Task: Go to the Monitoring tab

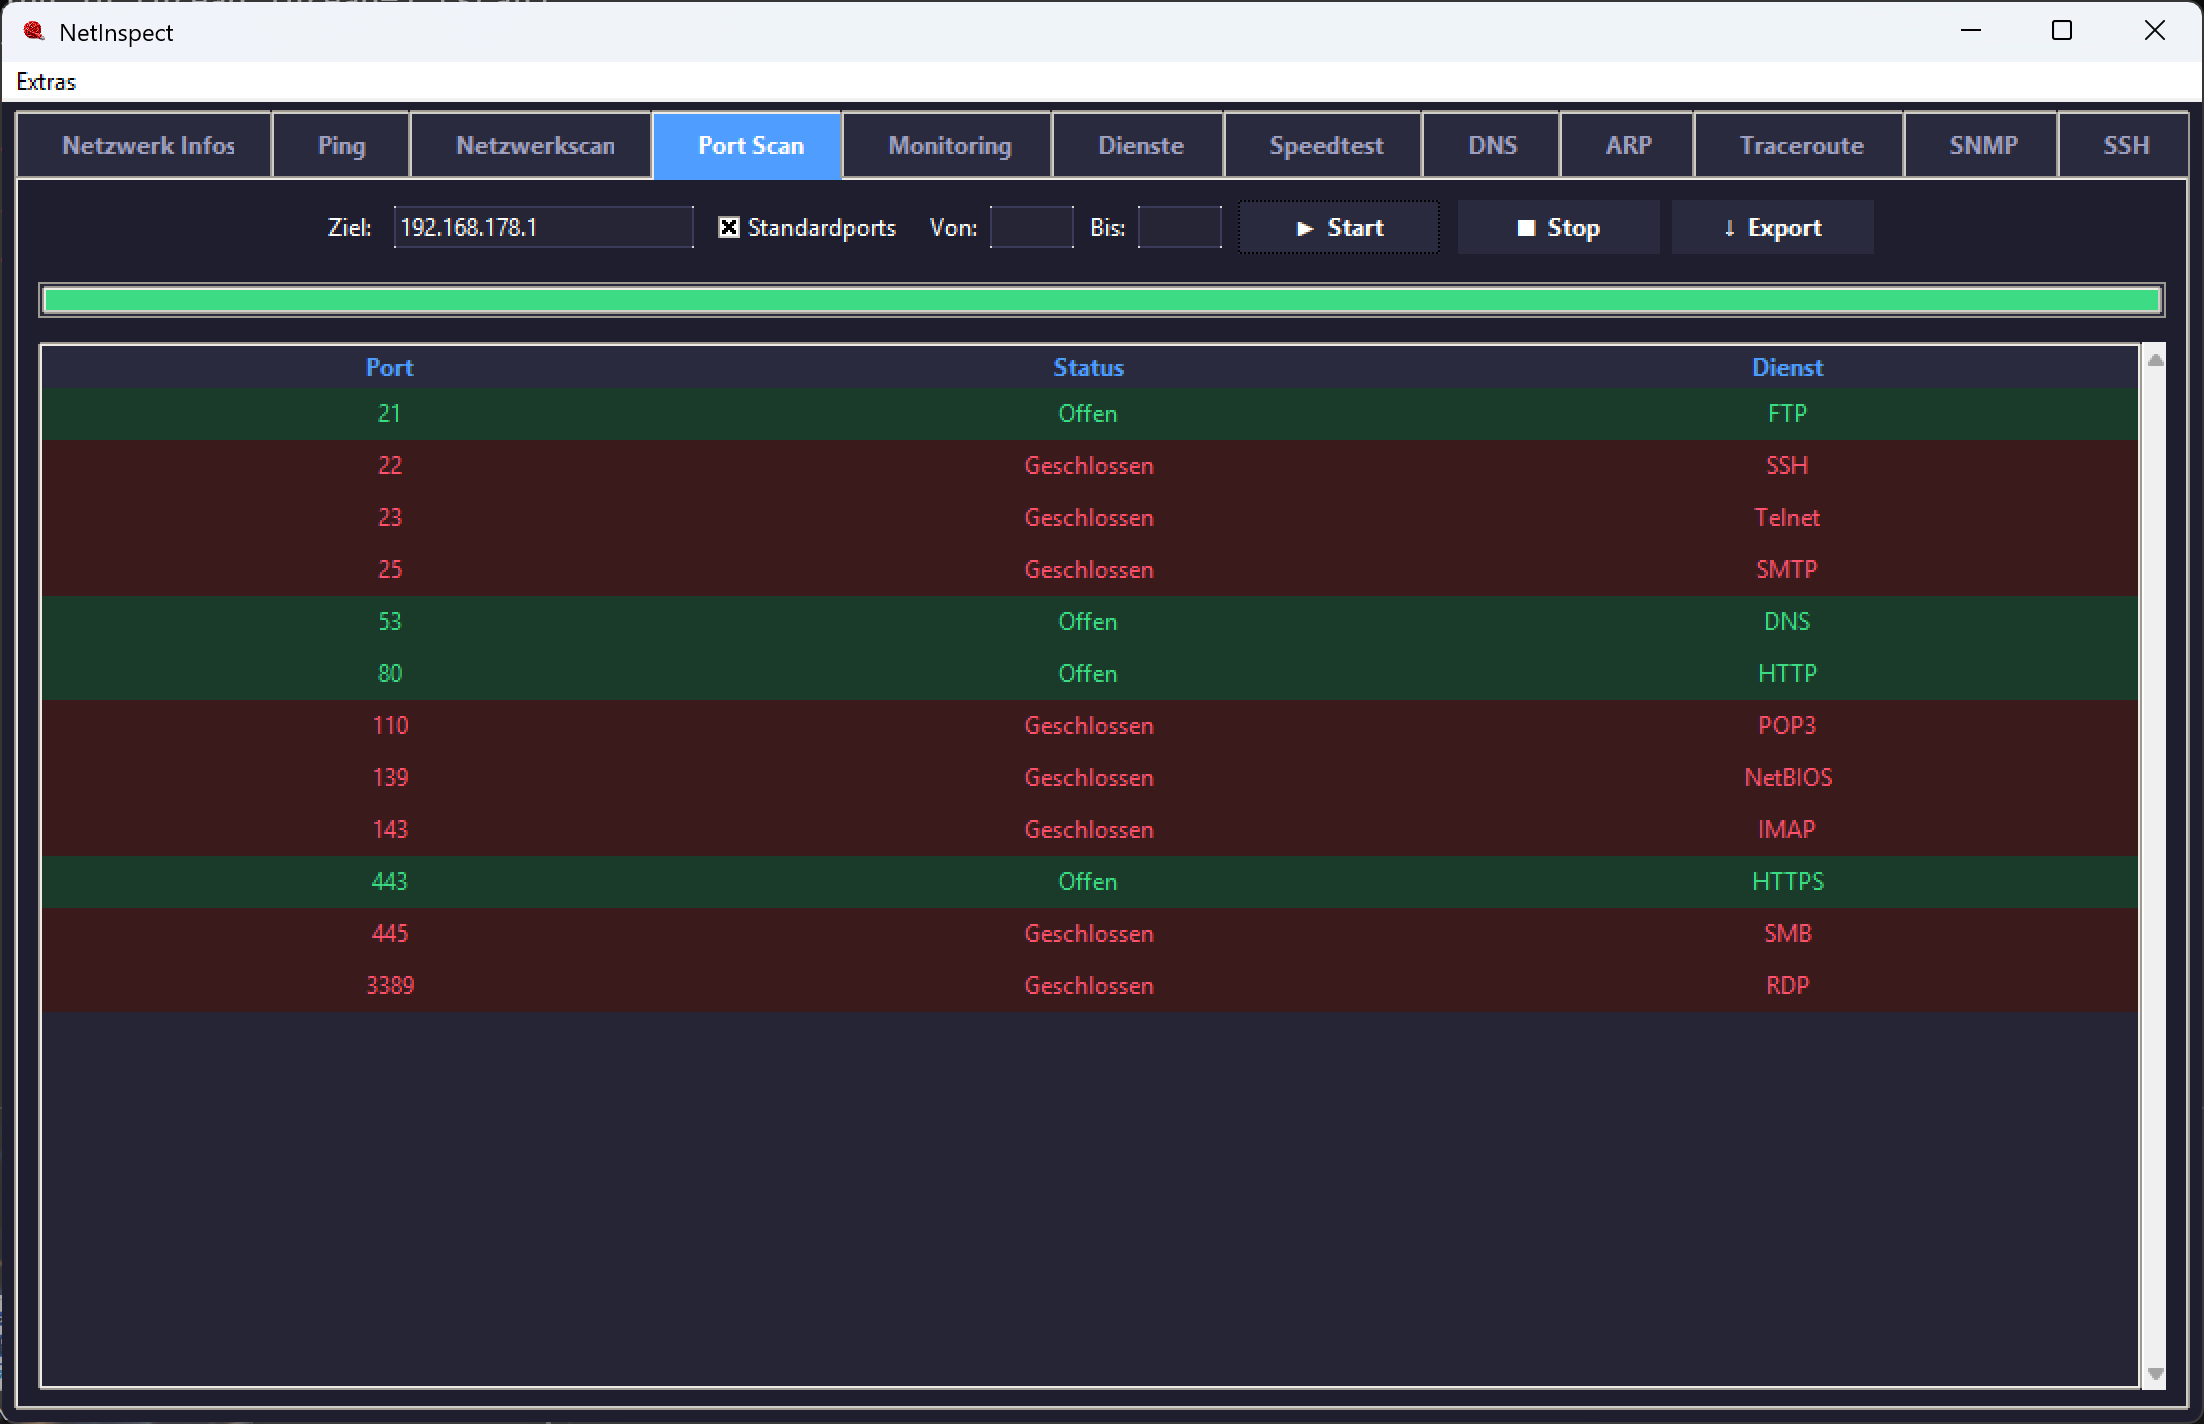Action: click(947, 146)
